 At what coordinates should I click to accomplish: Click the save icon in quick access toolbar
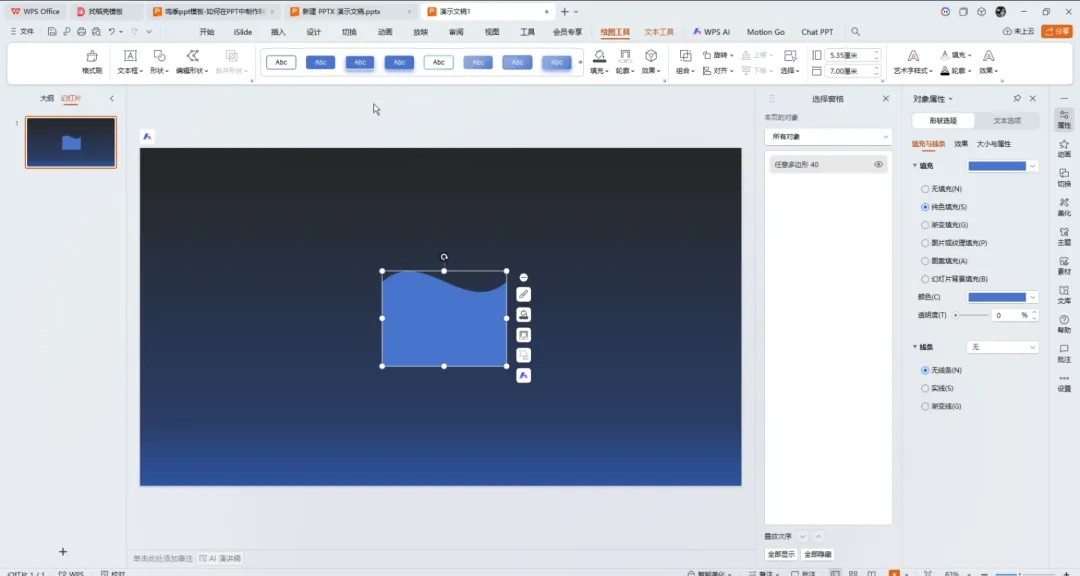pyautogui.click(x=52, y=32)
